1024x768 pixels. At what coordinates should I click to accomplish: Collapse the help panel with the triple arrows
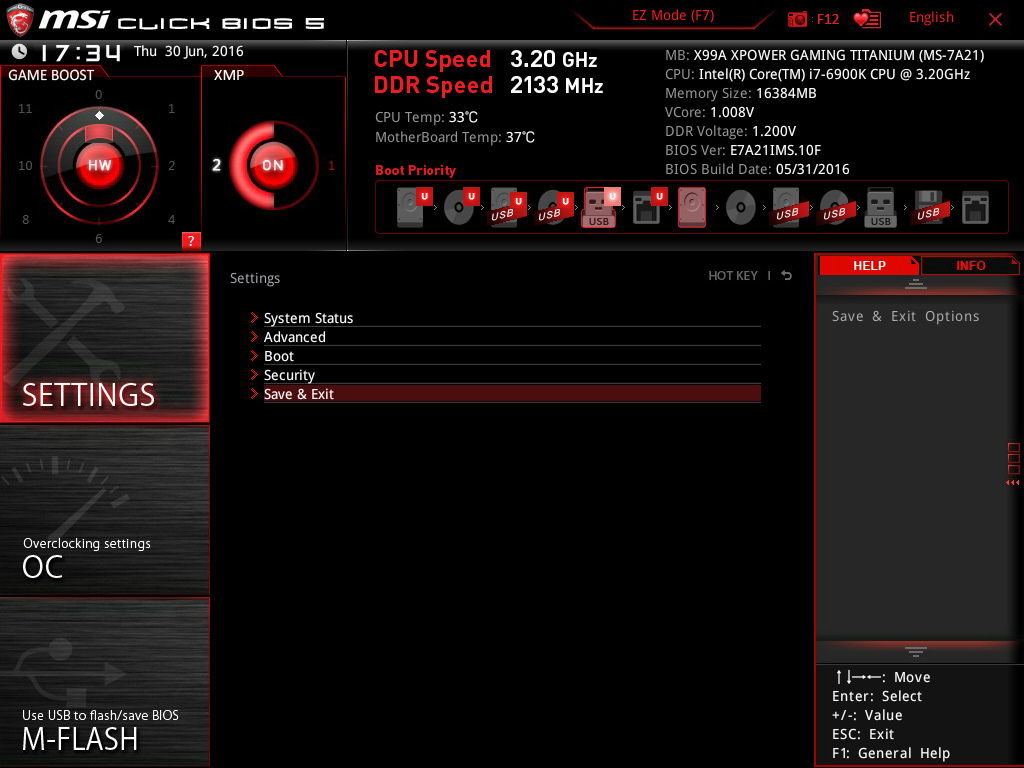[1012, 483]
